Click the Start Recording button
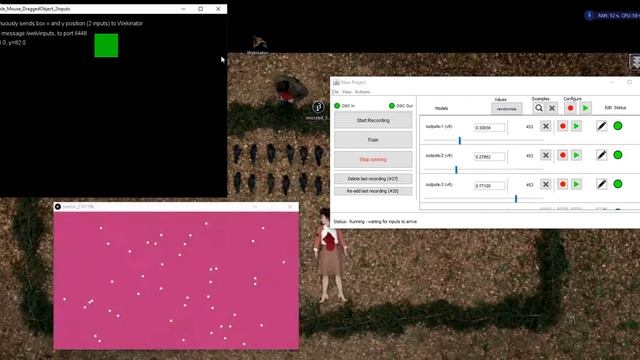 coord(373,120)
